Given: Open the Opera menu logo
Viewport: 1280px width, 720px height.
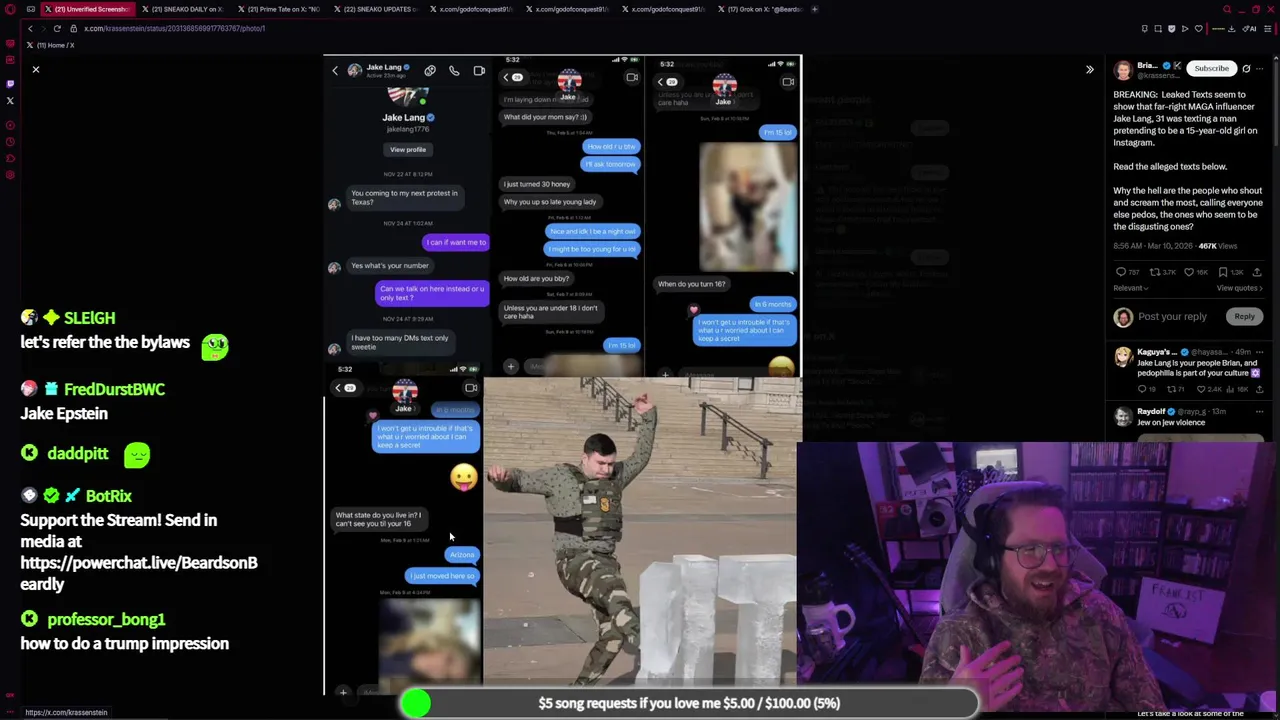Looking at the screenshot, I should 10,10.
